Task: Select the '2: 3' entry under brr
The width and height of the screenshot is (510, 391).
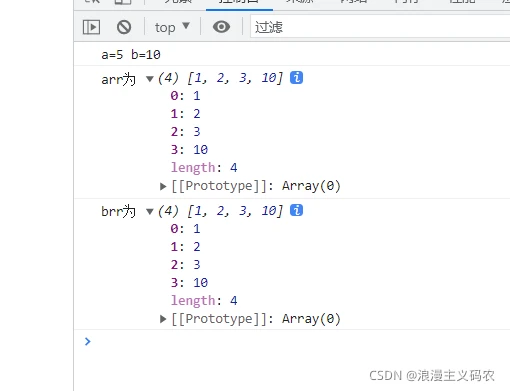Action: click(x=185, y=265)
